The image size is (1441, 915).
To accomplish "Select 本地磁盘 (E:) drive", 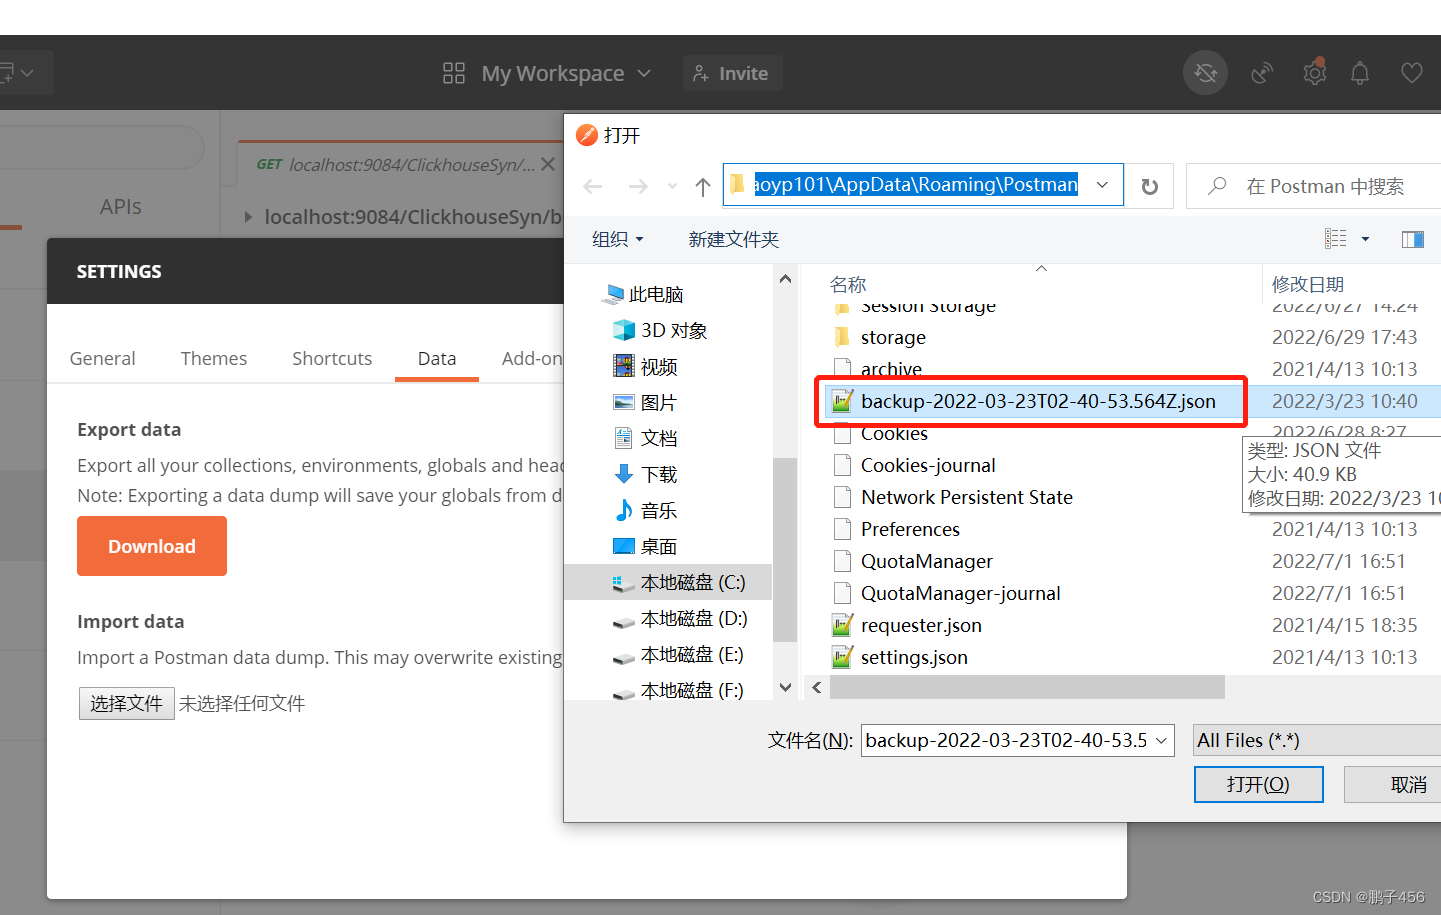I will pyautogui.click(x=679, y=655).
